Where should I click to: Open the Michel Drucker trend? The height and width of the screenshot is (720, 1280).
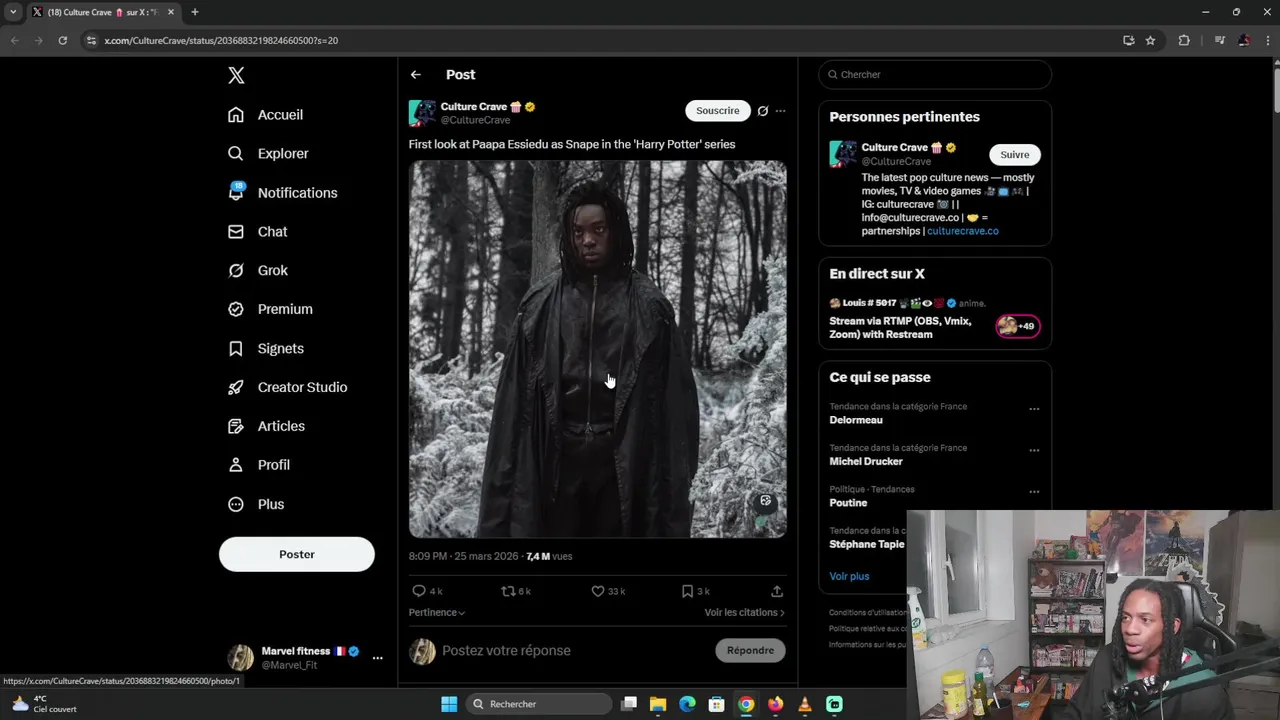[866, 462]
